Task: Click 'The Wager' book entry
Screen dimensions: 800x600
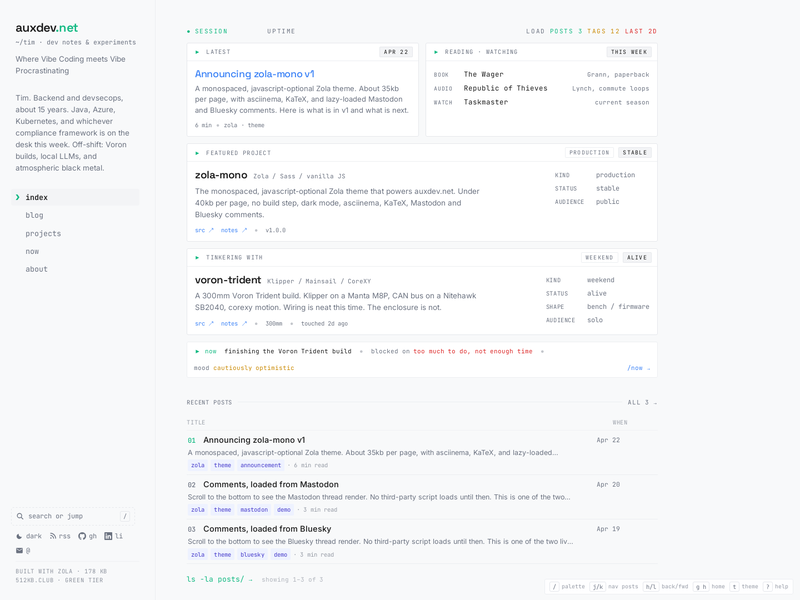Action: [483, 74]
